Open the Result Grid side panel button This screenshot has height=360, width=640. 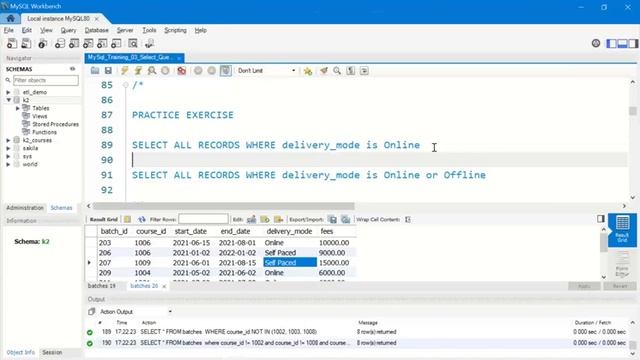coord(622,230)
